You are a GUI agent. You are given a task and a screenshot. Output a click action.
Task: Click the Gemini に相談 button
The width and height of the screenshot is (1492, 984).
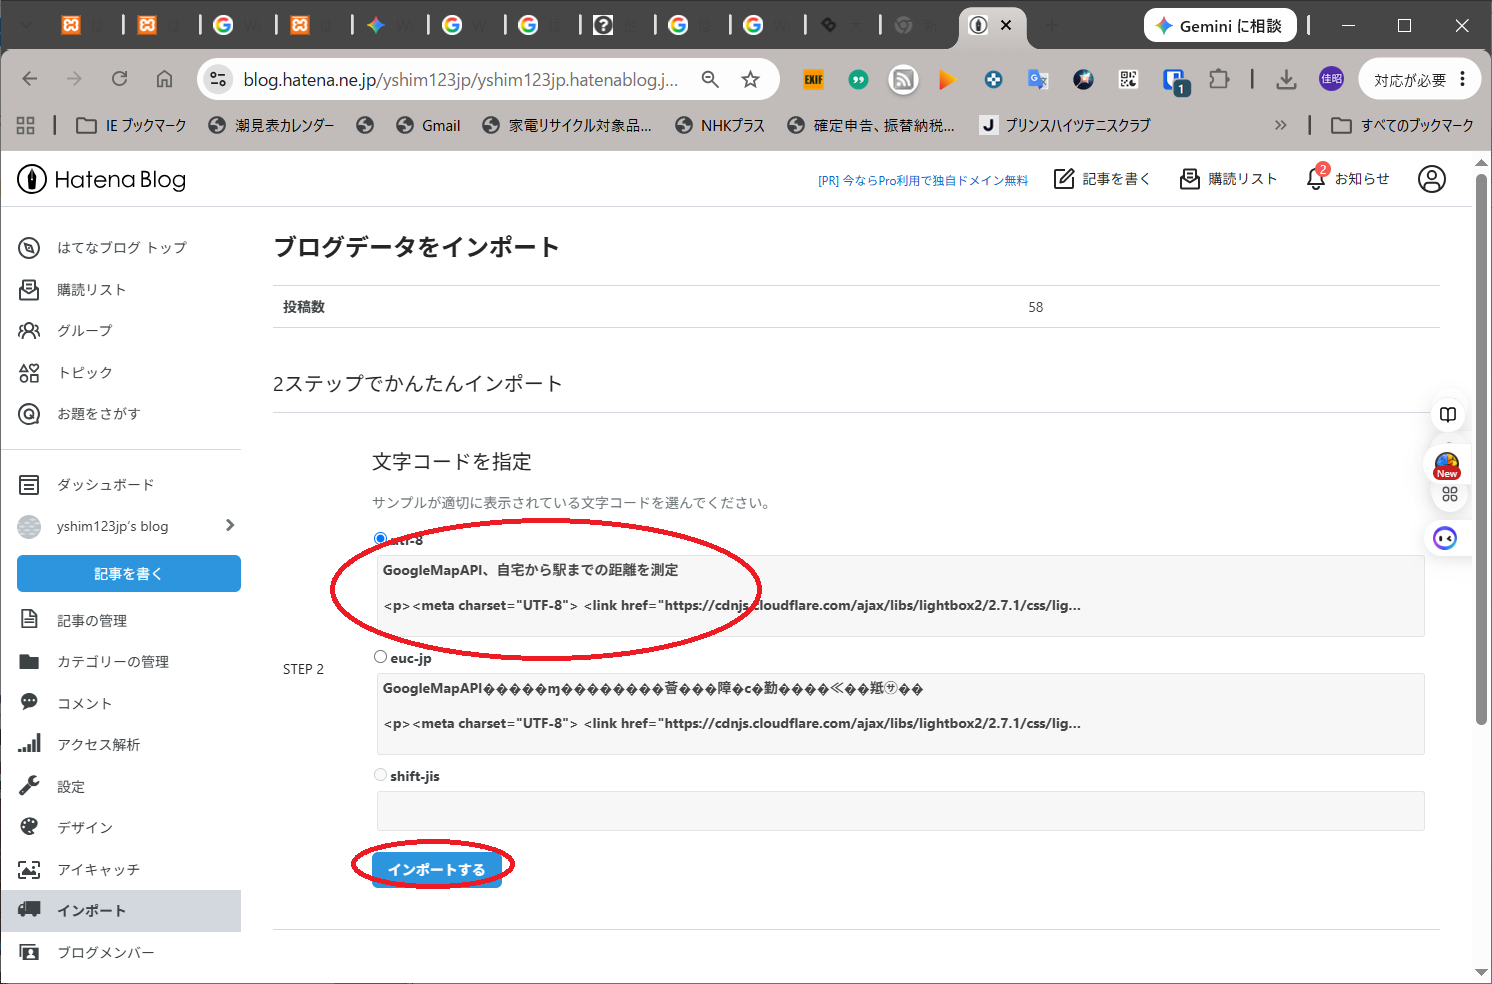[1220, 25]
